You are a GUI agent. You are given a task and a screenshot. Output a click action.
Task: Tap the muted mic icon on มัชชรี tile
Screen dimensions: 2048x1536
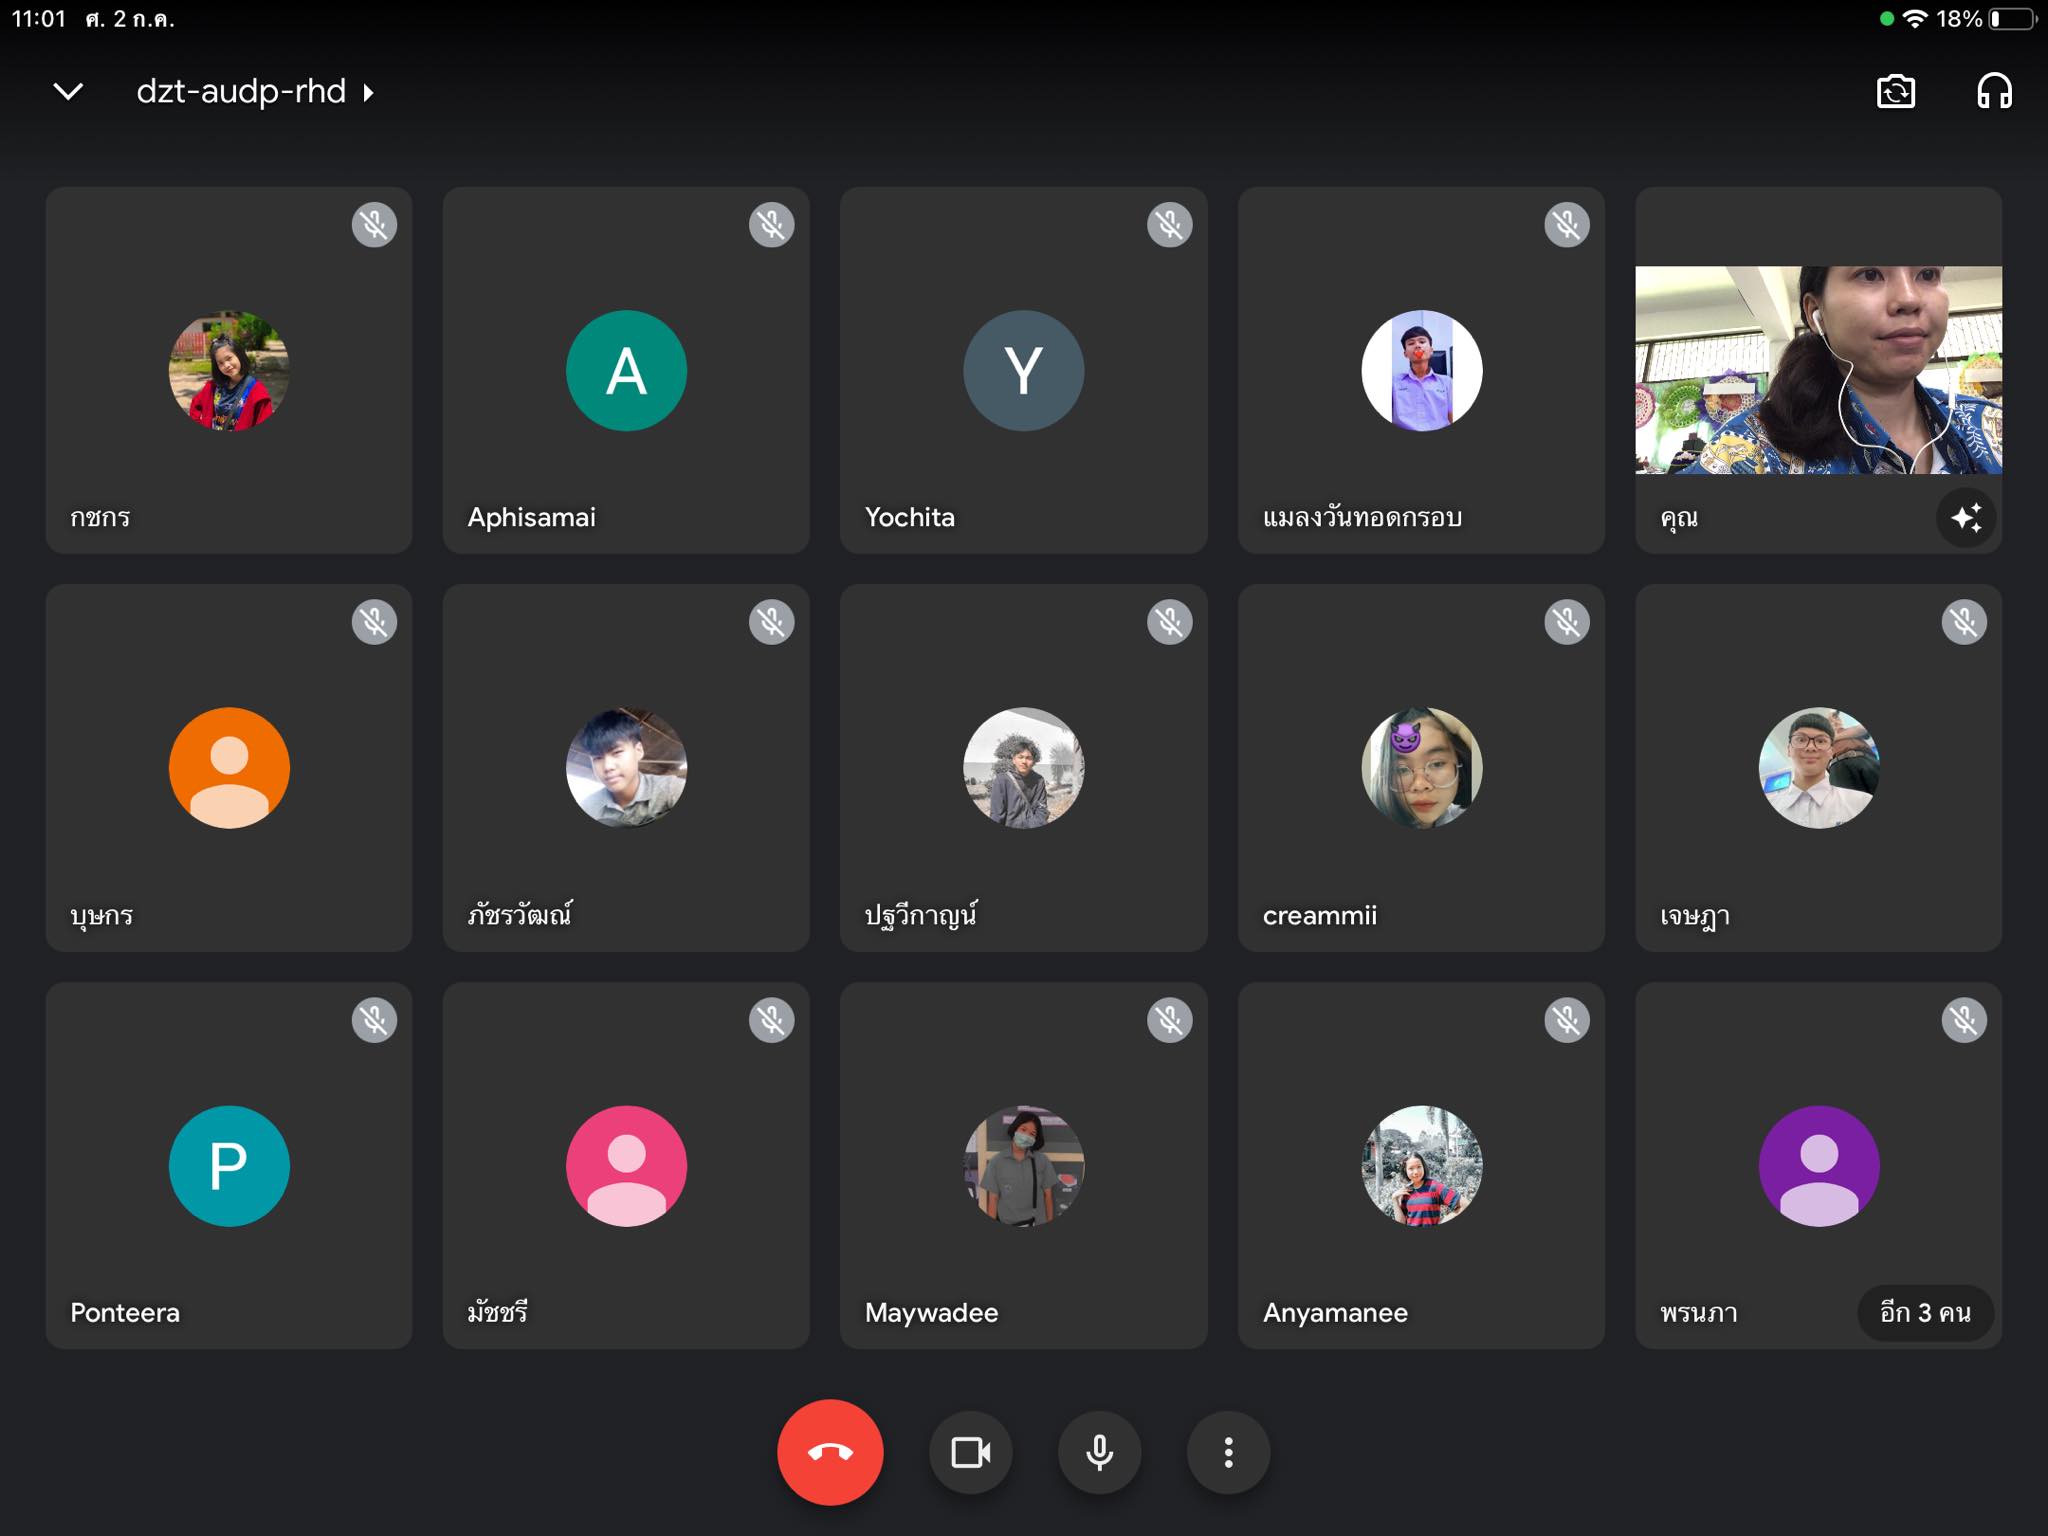tap(771, 1020)
